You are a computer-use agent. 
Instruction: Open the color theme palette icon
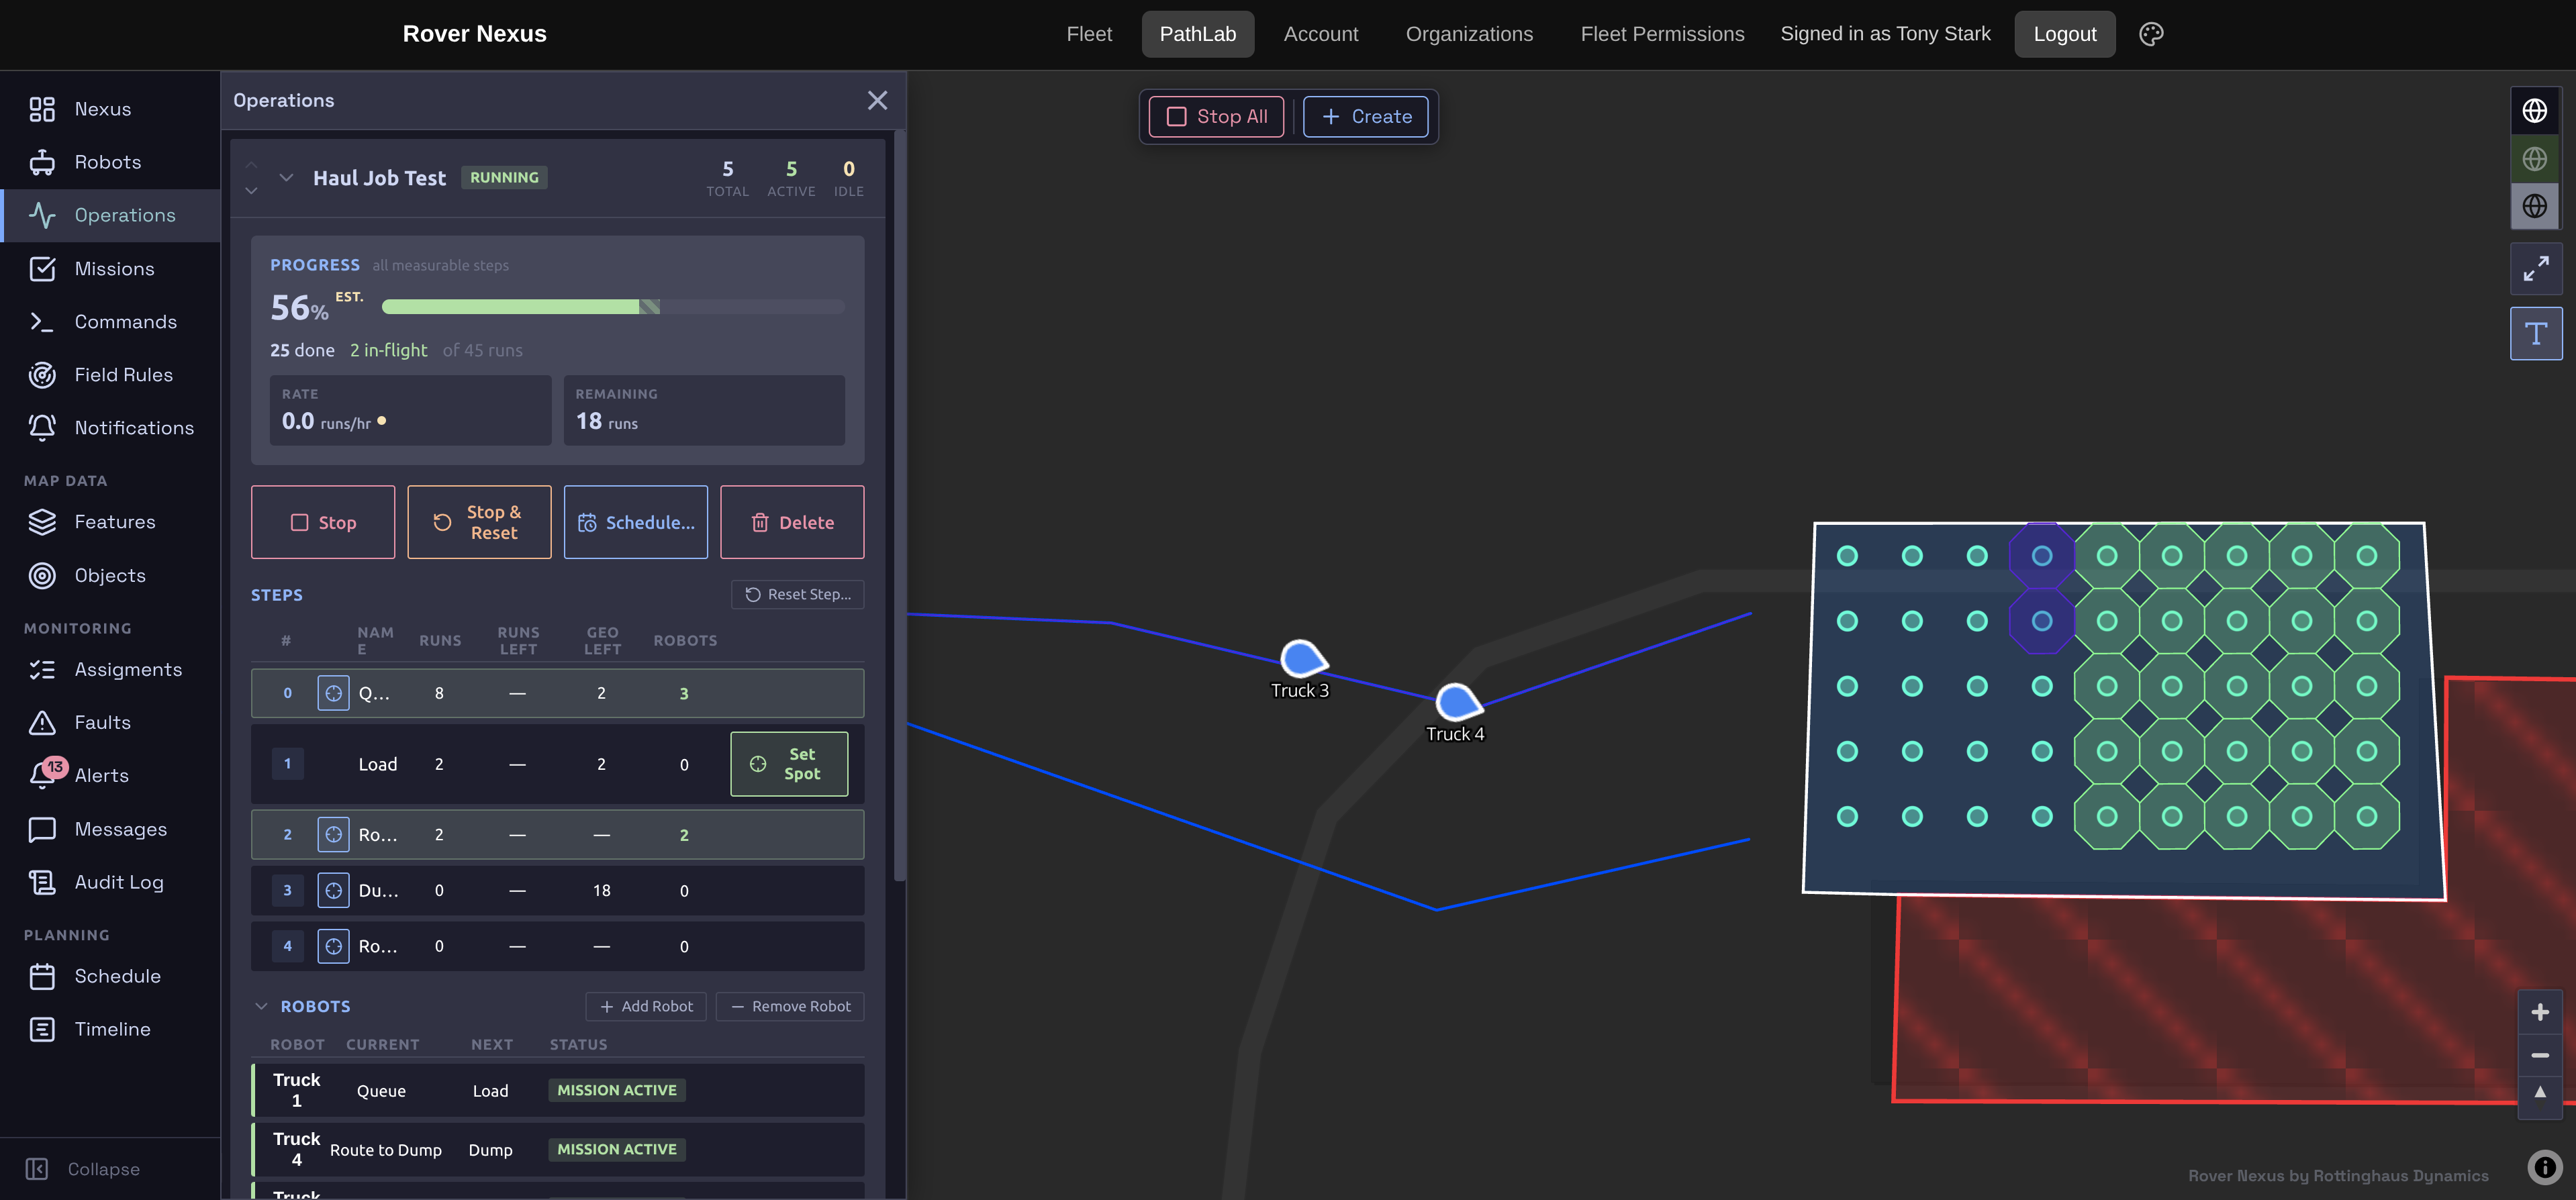tap(2151, 34)
